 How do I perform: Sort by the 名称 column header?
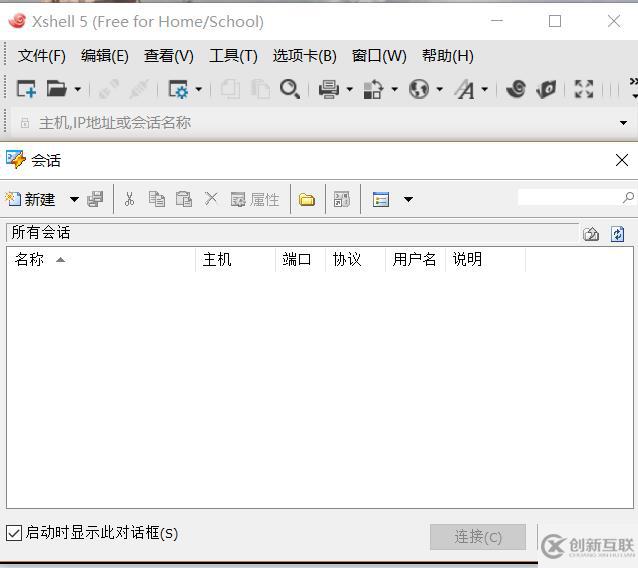[x=101, y=259]
